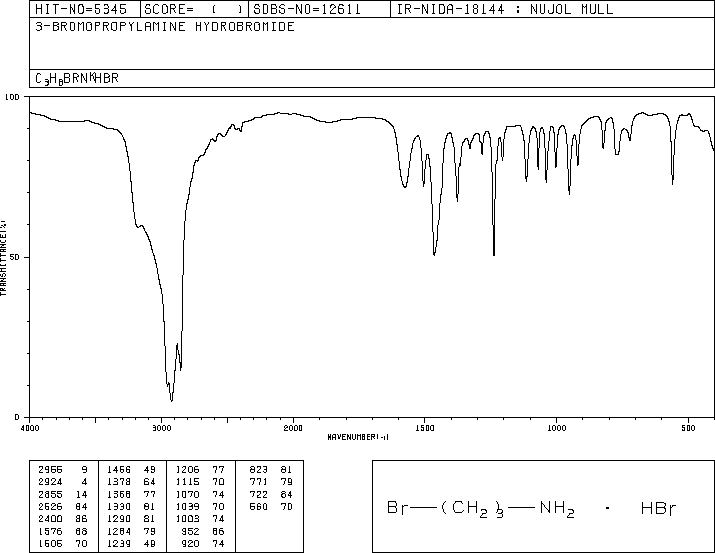Click the HBr label in structure box
This screenshot has width=715, height=553.
tap(658, 508)
